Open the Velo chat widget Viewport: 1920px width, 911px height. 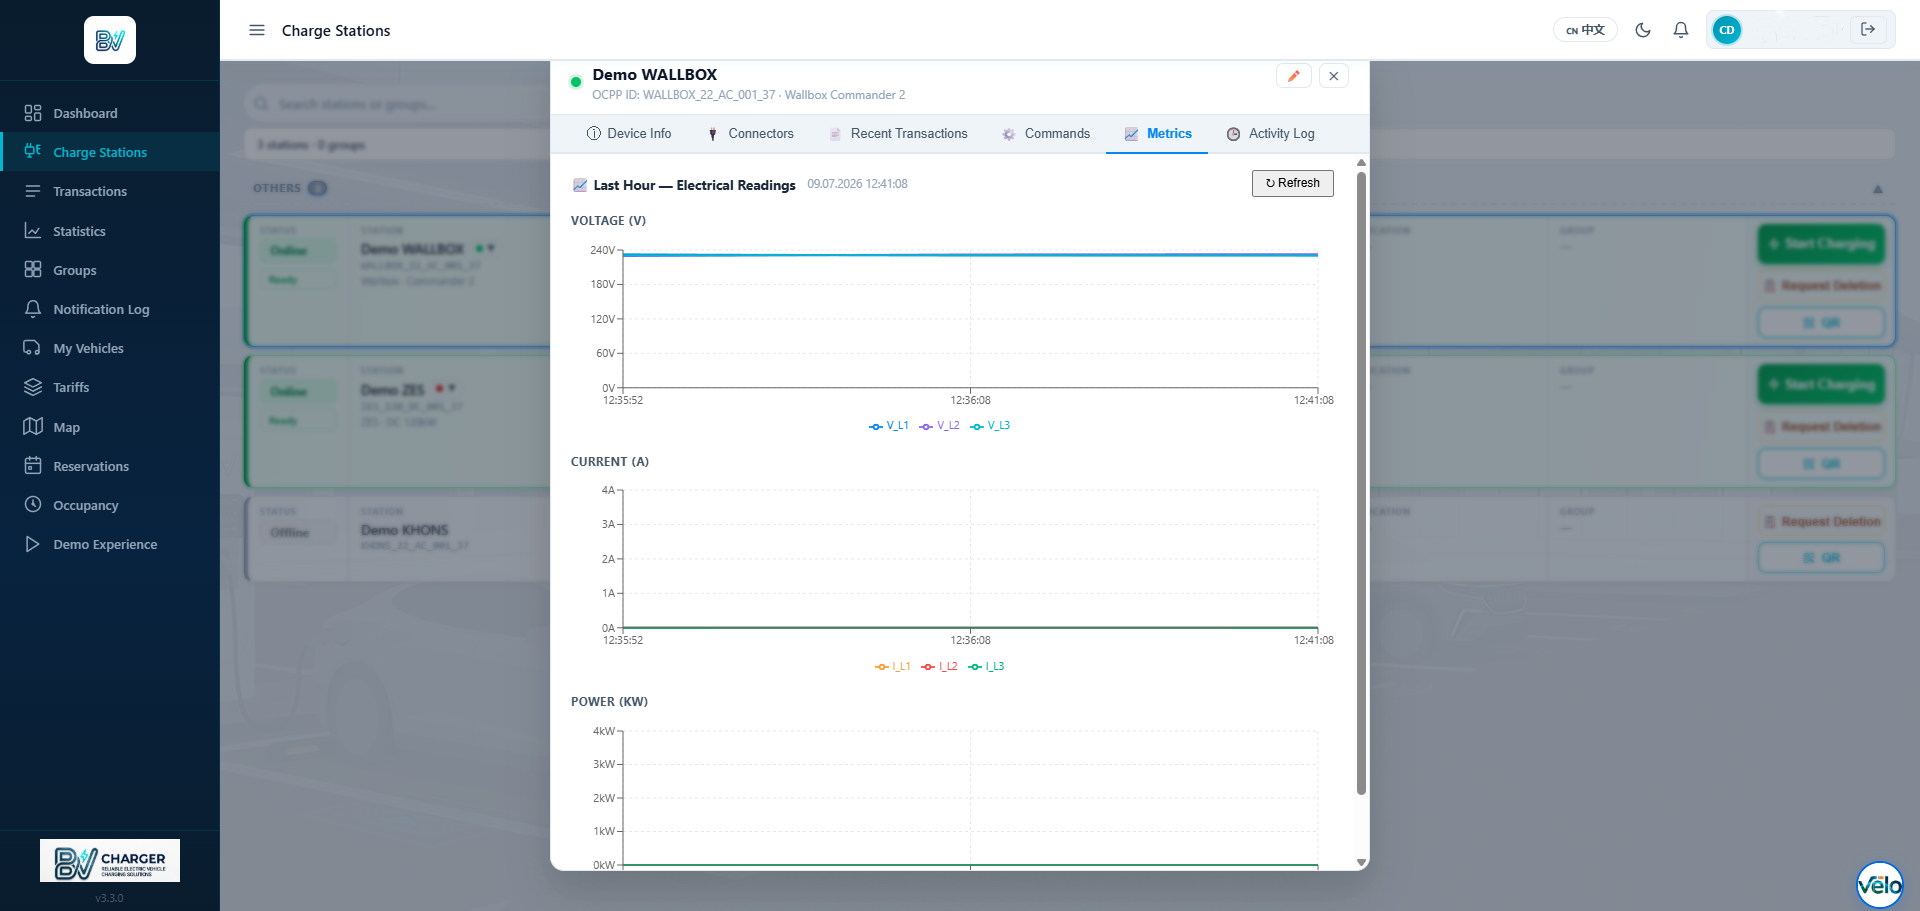1880,885
